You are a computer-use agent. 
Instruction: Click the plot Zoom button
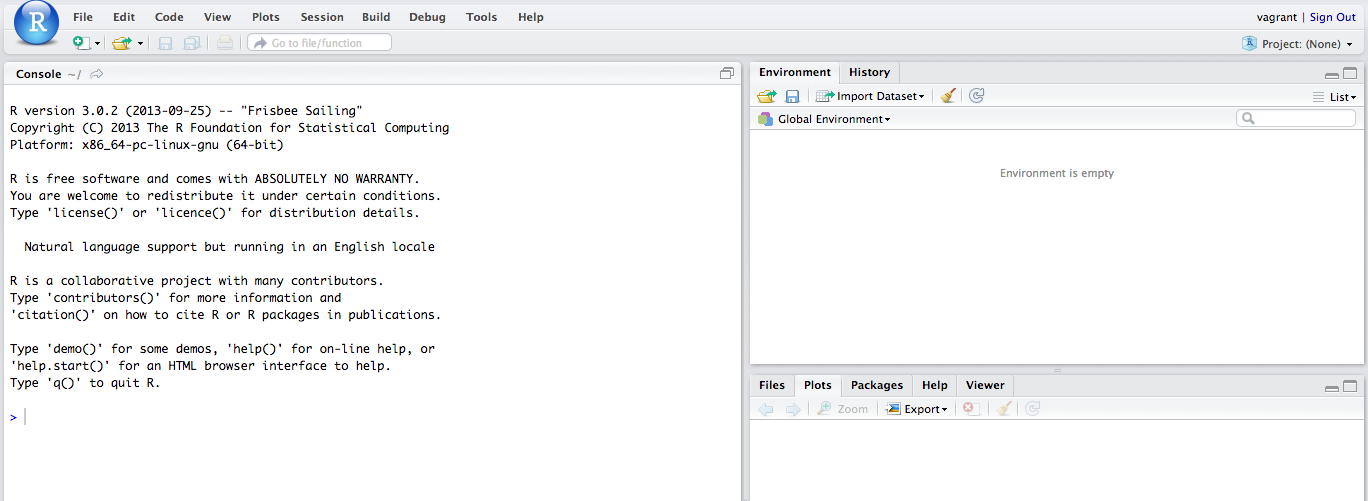(842, 409)
